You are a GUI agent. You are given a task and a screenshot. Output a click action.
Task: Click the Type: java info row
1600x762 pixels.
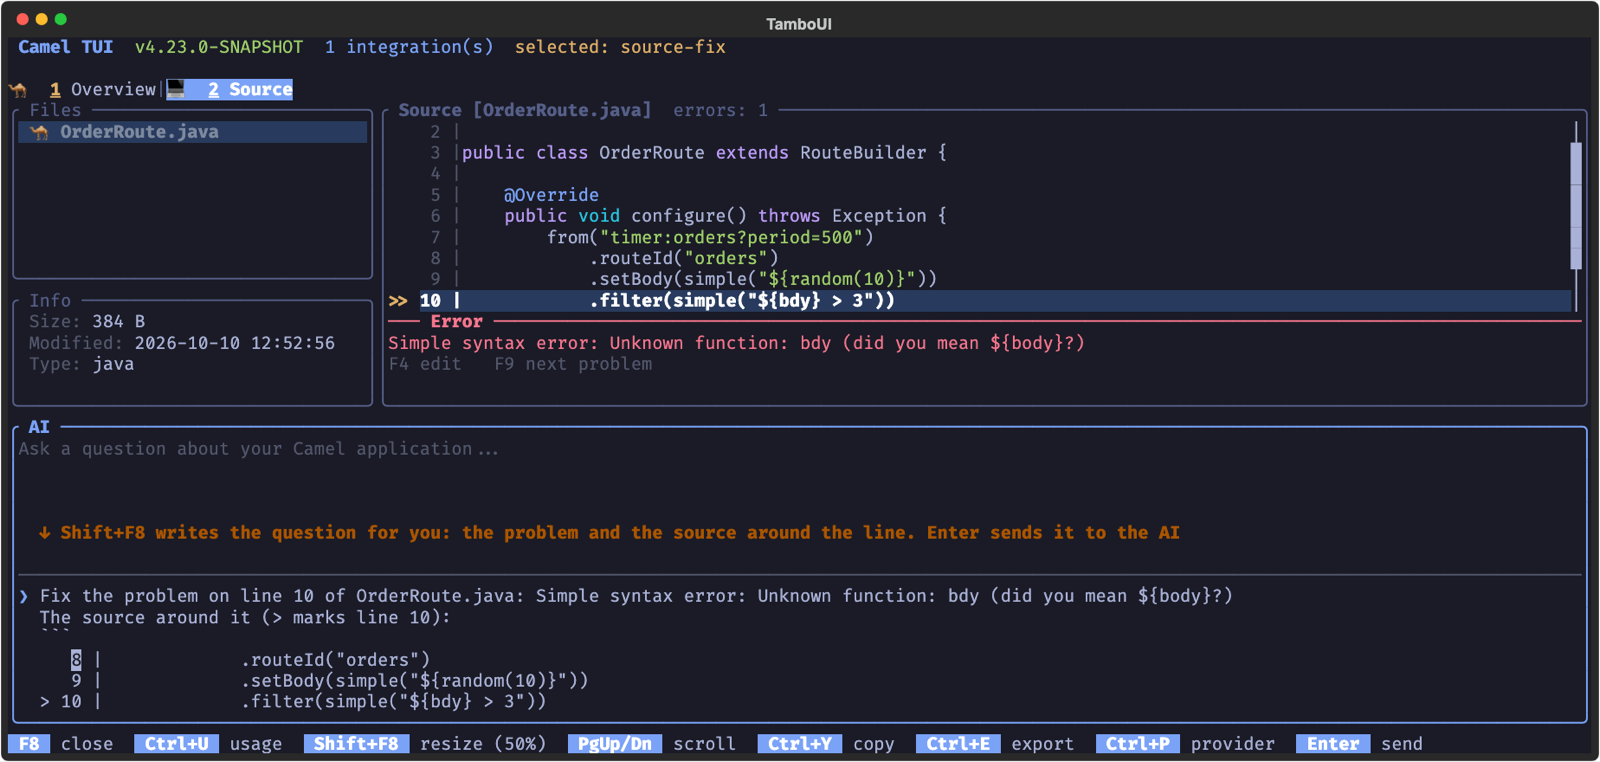tap(81, 364)
